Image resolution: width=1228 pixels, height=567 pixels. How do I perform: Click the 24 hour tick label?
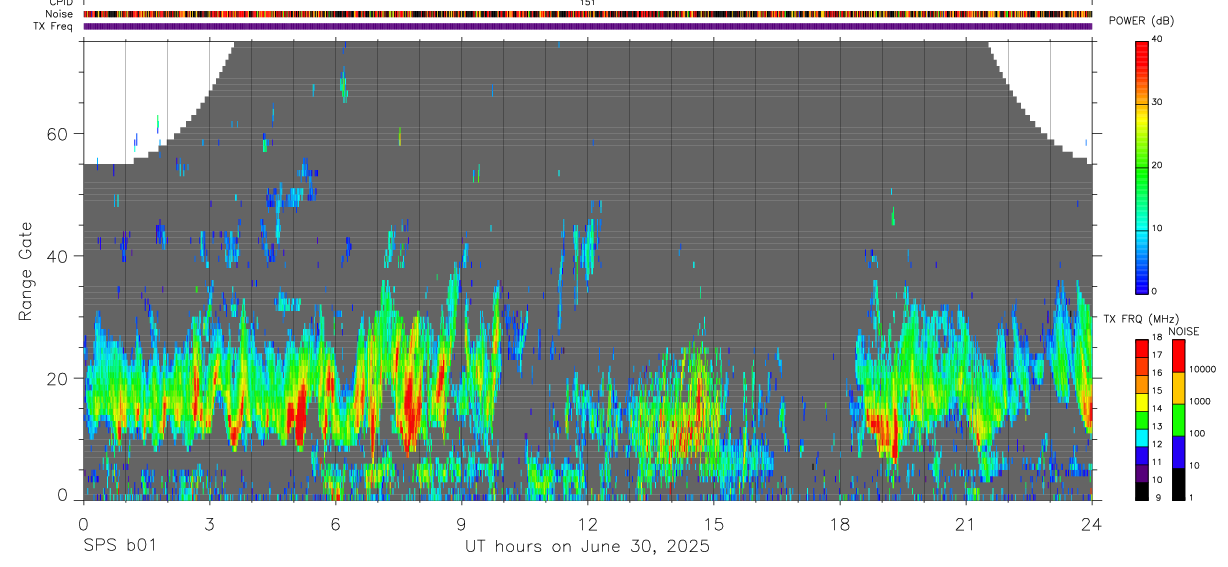(x=1092, y=524)
